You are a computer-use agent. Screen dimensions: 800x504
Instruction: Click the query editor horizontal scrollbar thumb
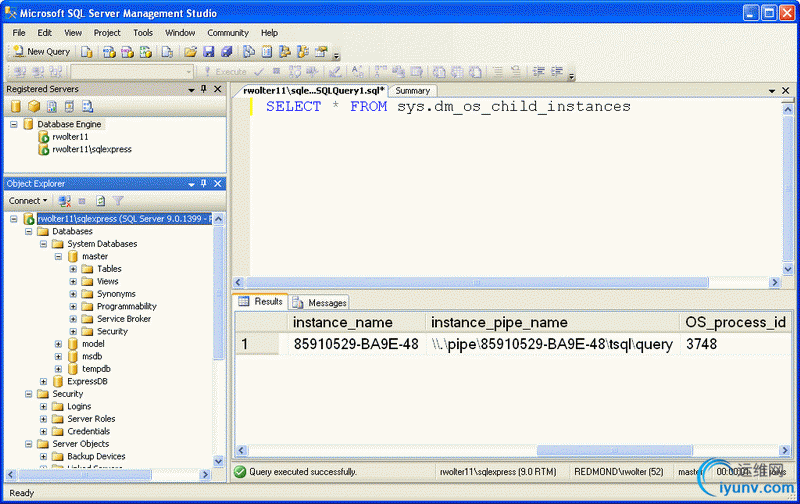[x=478, y=282]
